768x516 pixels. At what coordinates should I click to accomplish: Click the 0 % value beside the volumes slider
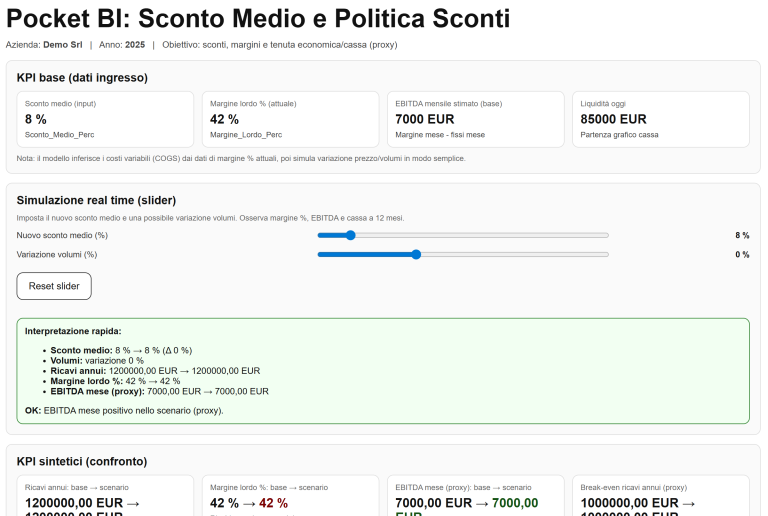click(x=741, y=254)
